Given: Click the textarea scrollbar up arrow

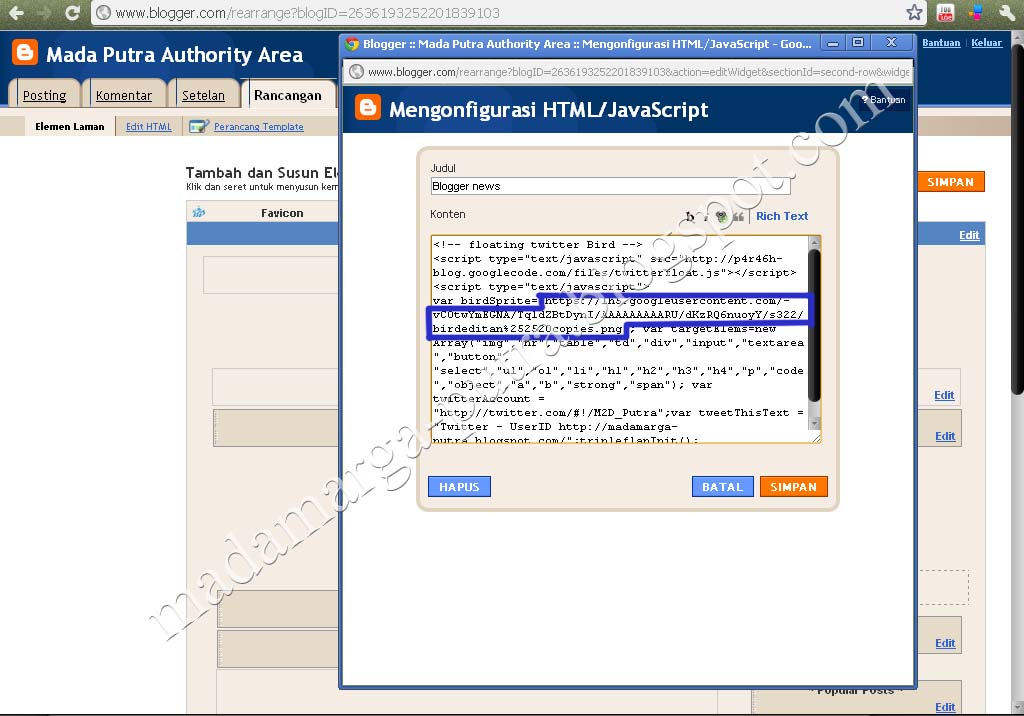Looking at the screenshot, I should tap(814, 243).
